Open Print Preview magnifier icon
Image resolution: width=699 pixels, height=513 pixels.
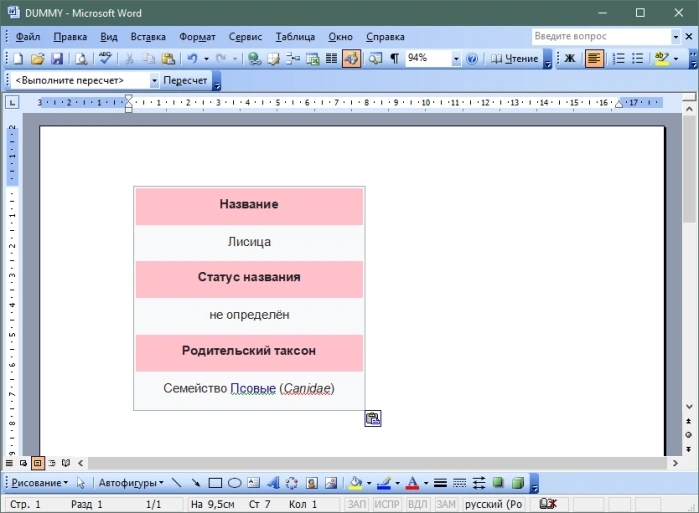[x=81, y=58]
